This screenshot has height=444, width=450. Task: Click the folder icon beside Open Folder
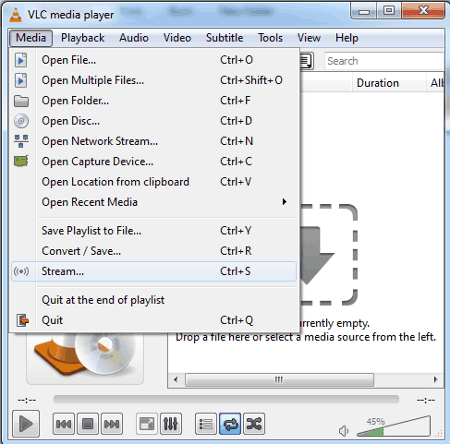[x=21, y=101]
